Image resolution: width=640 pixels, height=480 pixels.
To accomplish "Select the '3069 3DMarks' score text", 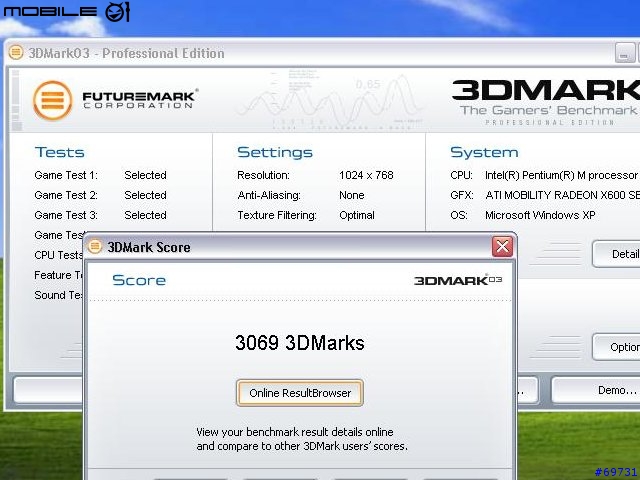I will coord(300,342).
